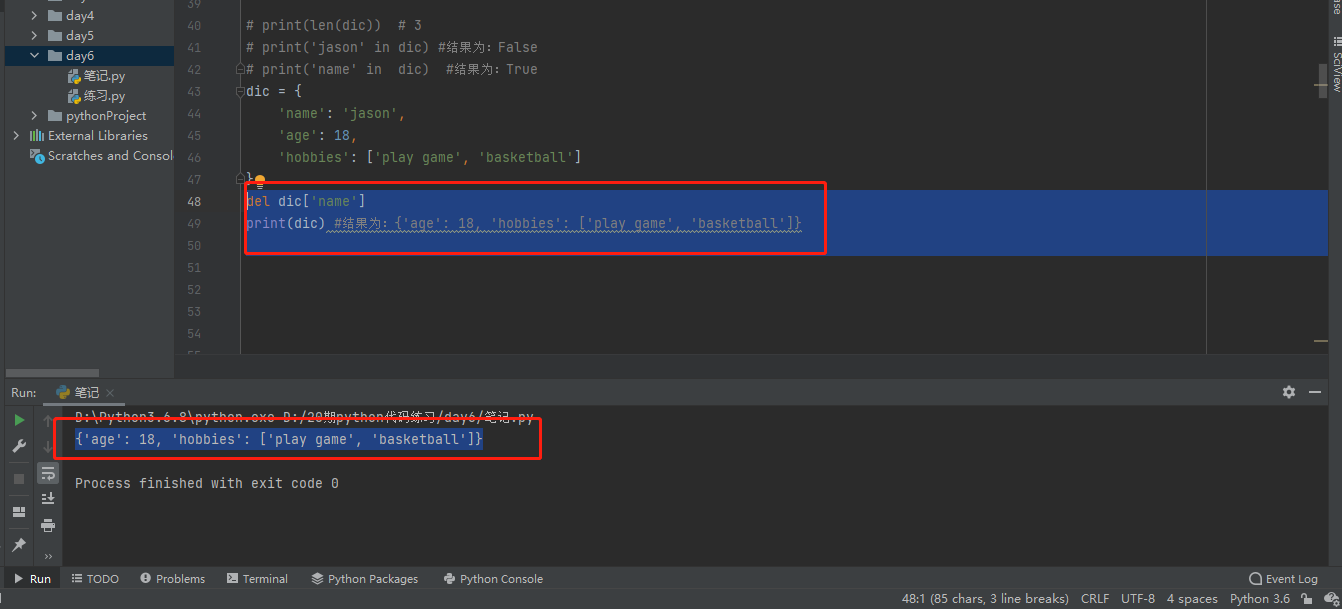Toggle soft-wrap in Run console

pyautogui.click(x=48, y=473)
